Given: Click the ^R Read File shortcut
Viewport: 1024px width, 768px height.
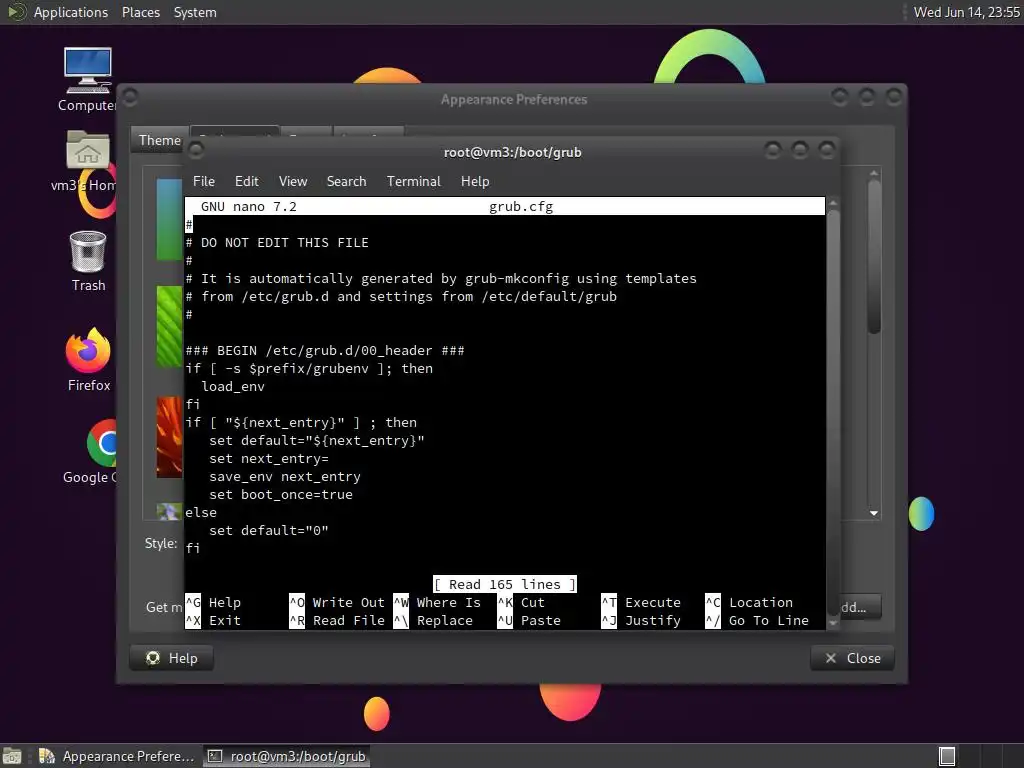Looking at the screenshot, I should click(x=337, y=620).
